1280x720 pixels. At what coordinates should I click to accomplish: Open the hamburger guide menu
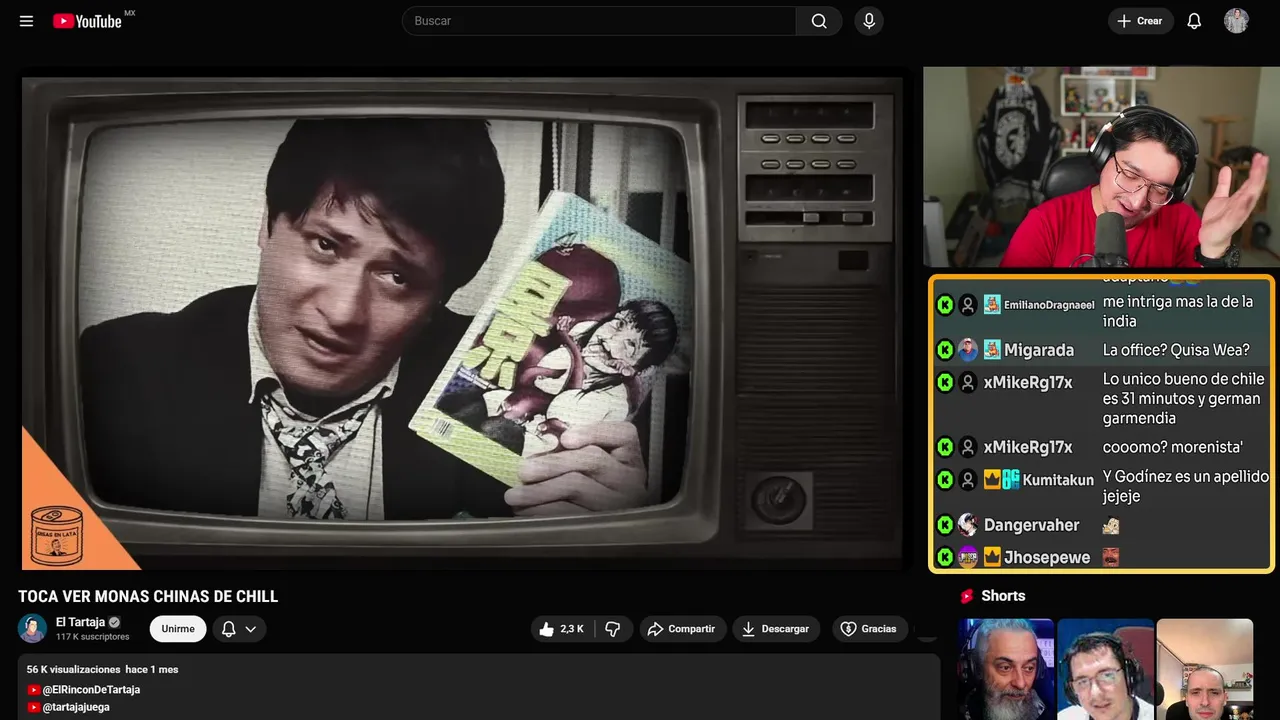[26, 21]
